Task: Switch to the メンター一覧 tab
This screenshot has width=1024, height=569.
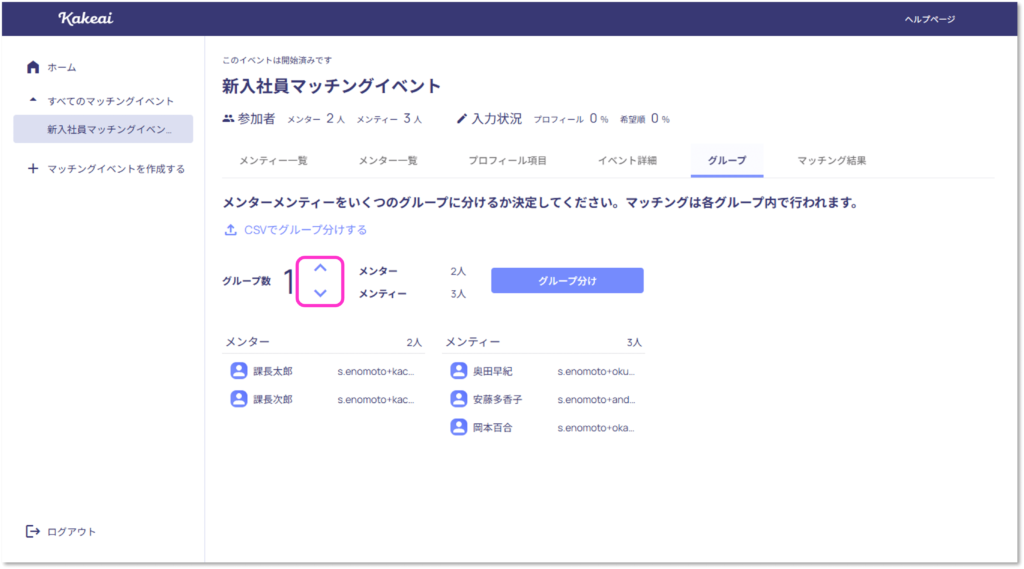Action: tap(388, 160)
